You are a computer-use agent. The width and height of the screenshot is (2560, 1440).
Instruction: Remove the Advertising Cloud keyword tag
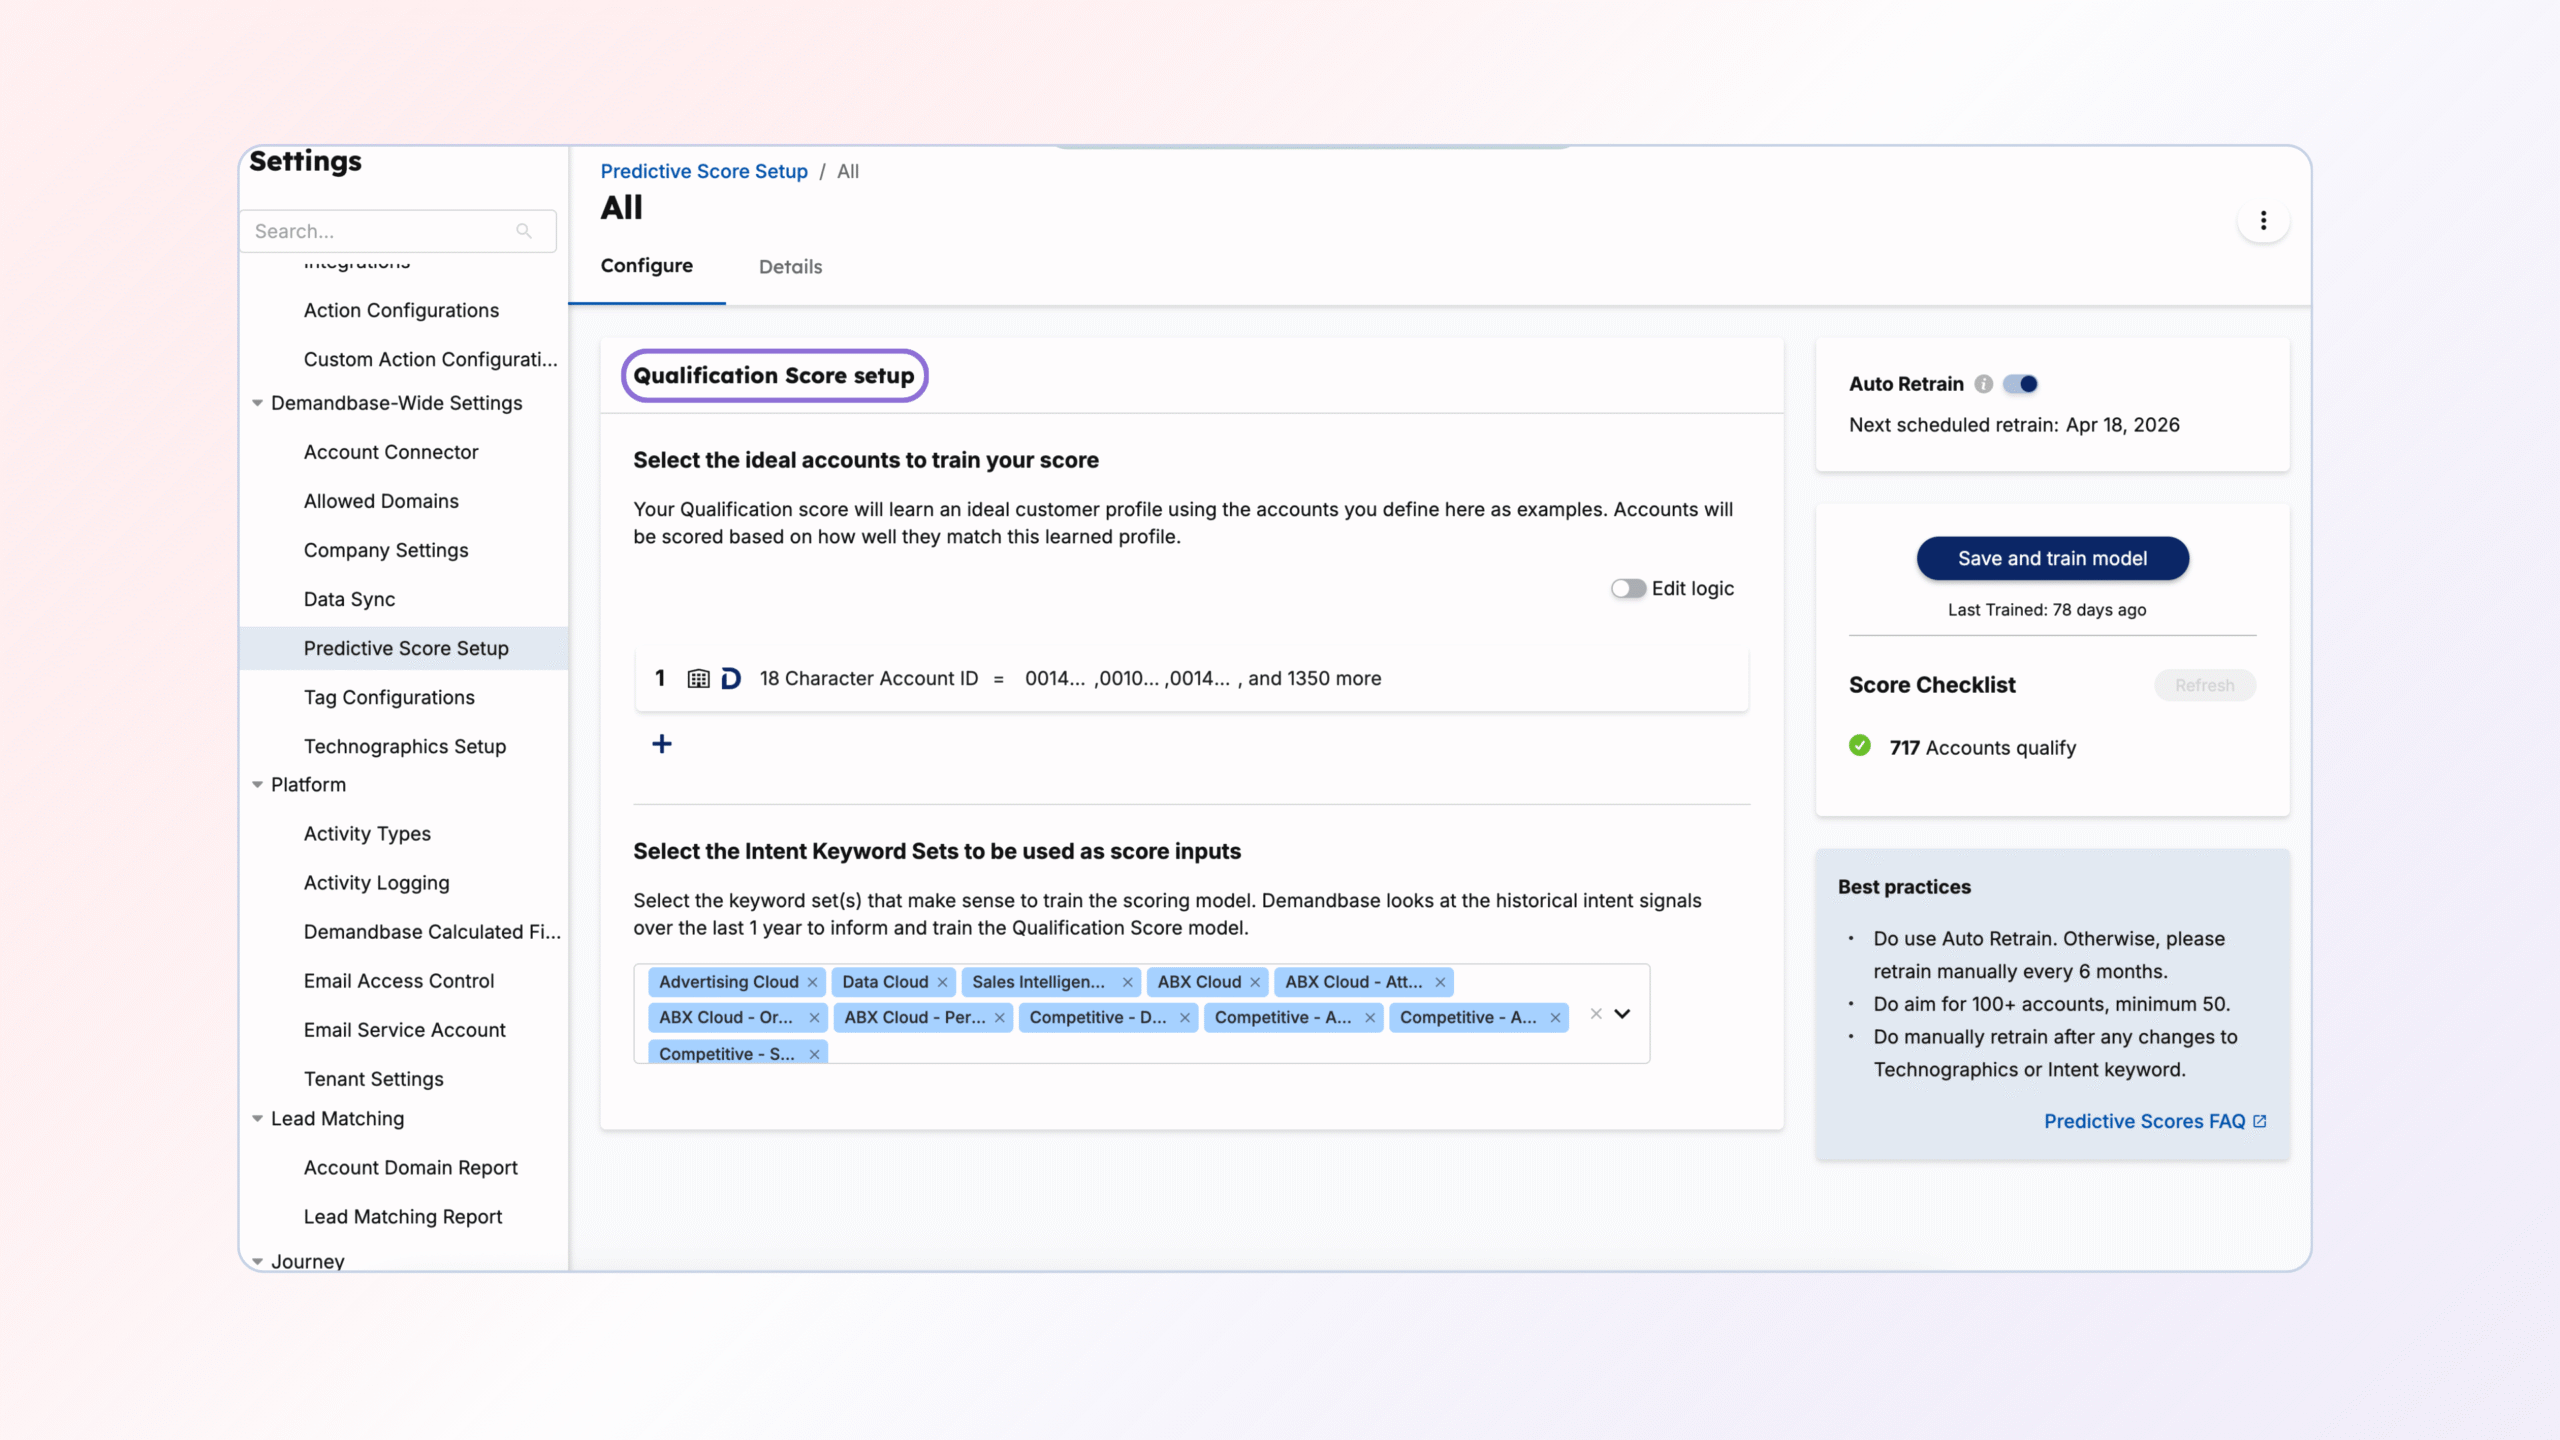click(813, 982)
